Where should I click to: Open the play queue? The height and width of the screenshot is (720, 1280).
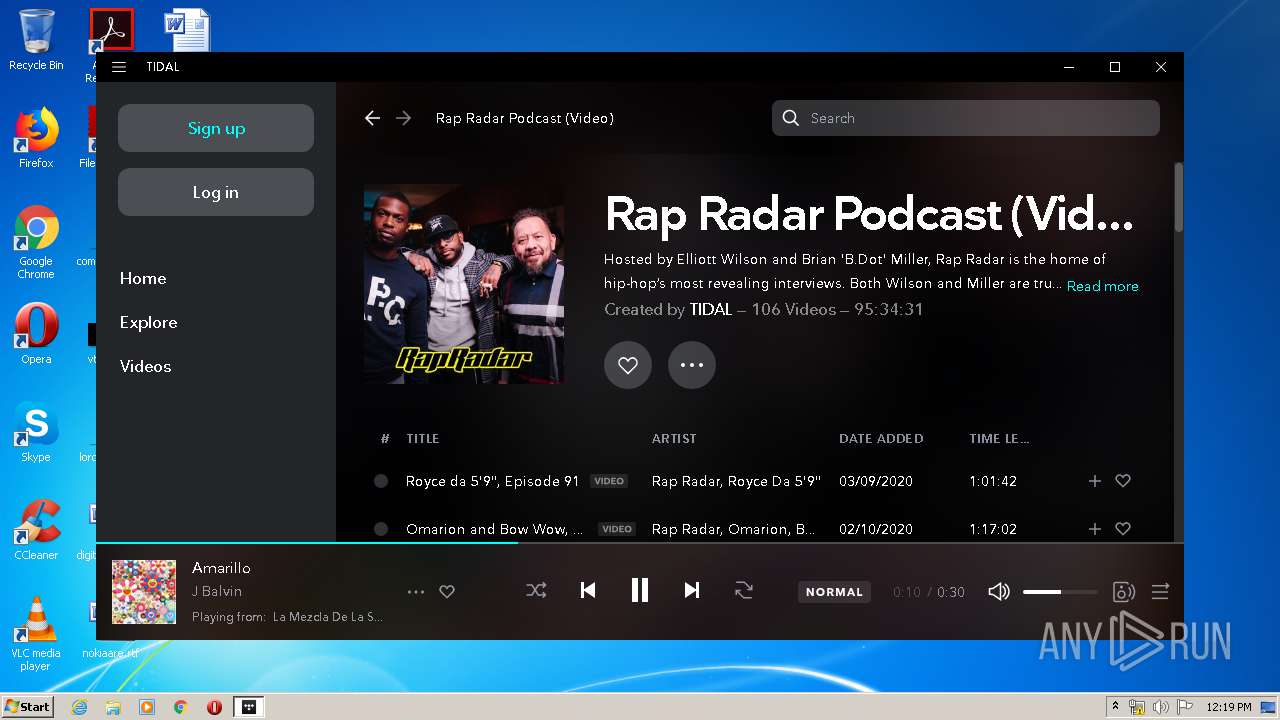pyautogui.click(x=1160, y=592)
